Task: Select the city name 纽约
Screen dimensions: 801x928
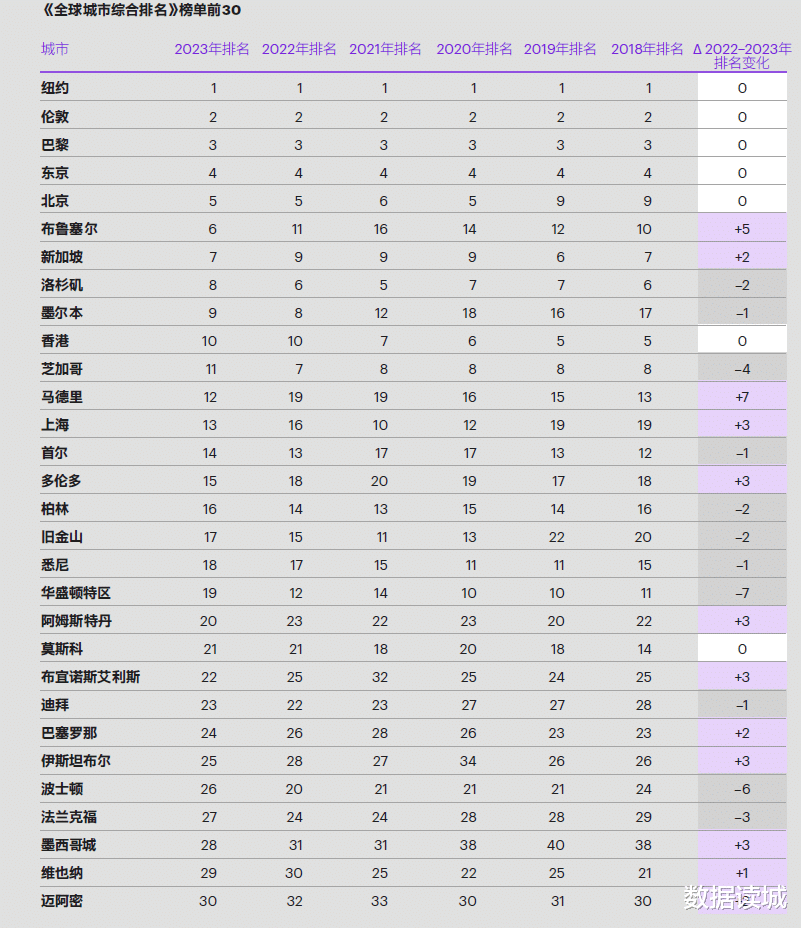Action: [55, 88]
